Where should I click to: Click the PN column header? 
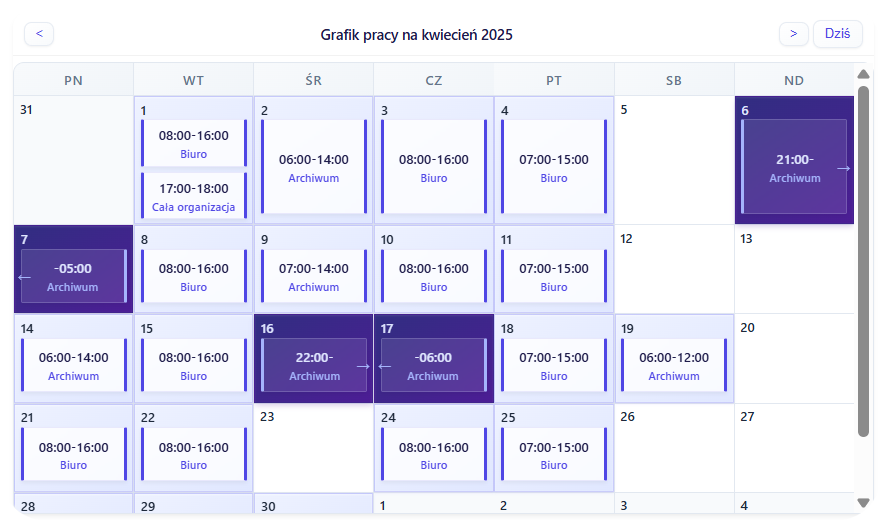click(x=73, y=80)
